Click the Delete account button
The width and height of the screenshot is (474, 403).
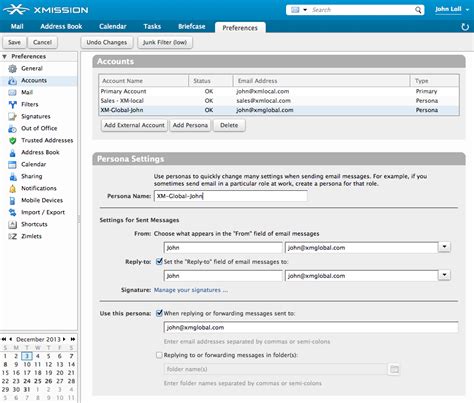pyautogui.click(x=229, y=125)
